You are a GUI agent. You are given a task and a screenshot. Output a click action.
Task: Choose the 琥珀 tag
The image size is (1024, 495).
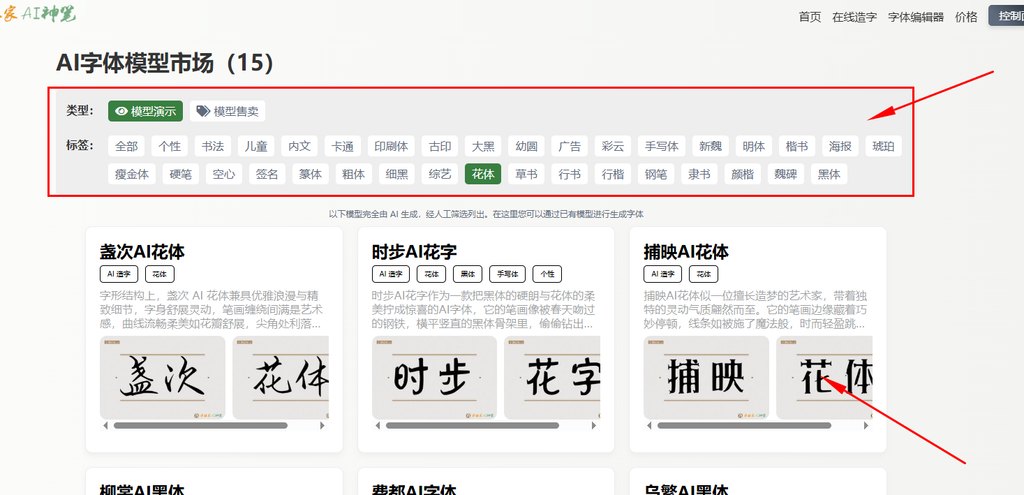(x=883, y=146)
